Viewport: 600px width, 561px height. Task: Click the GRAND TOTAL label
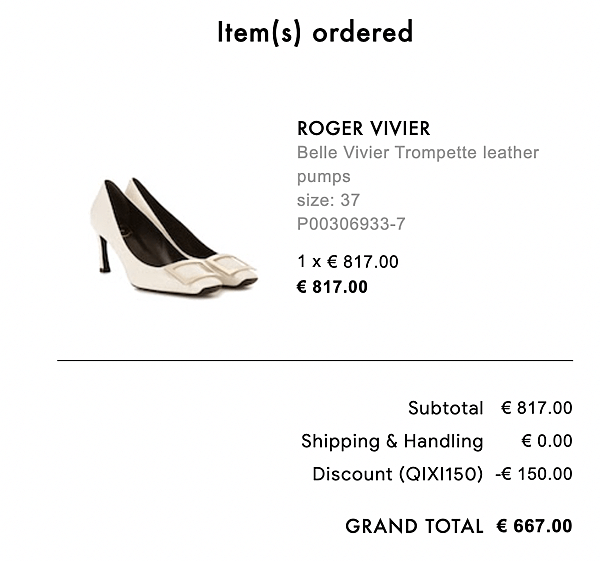414,526
